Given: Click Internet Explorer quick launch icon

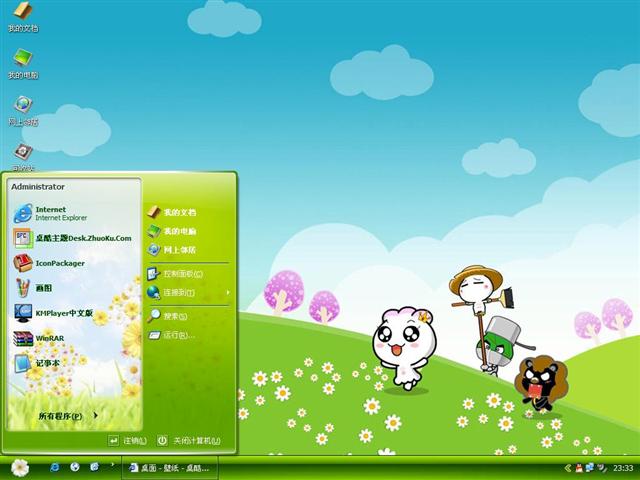Looking at the screenshot, I should pos(55,467).
